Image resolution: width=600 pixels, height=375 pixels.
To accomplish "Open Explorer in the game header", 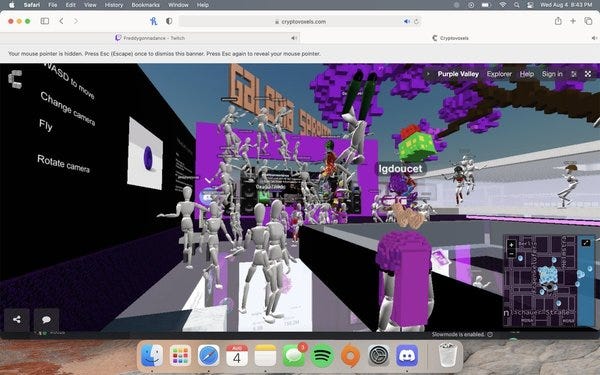I will pos(499,74).
